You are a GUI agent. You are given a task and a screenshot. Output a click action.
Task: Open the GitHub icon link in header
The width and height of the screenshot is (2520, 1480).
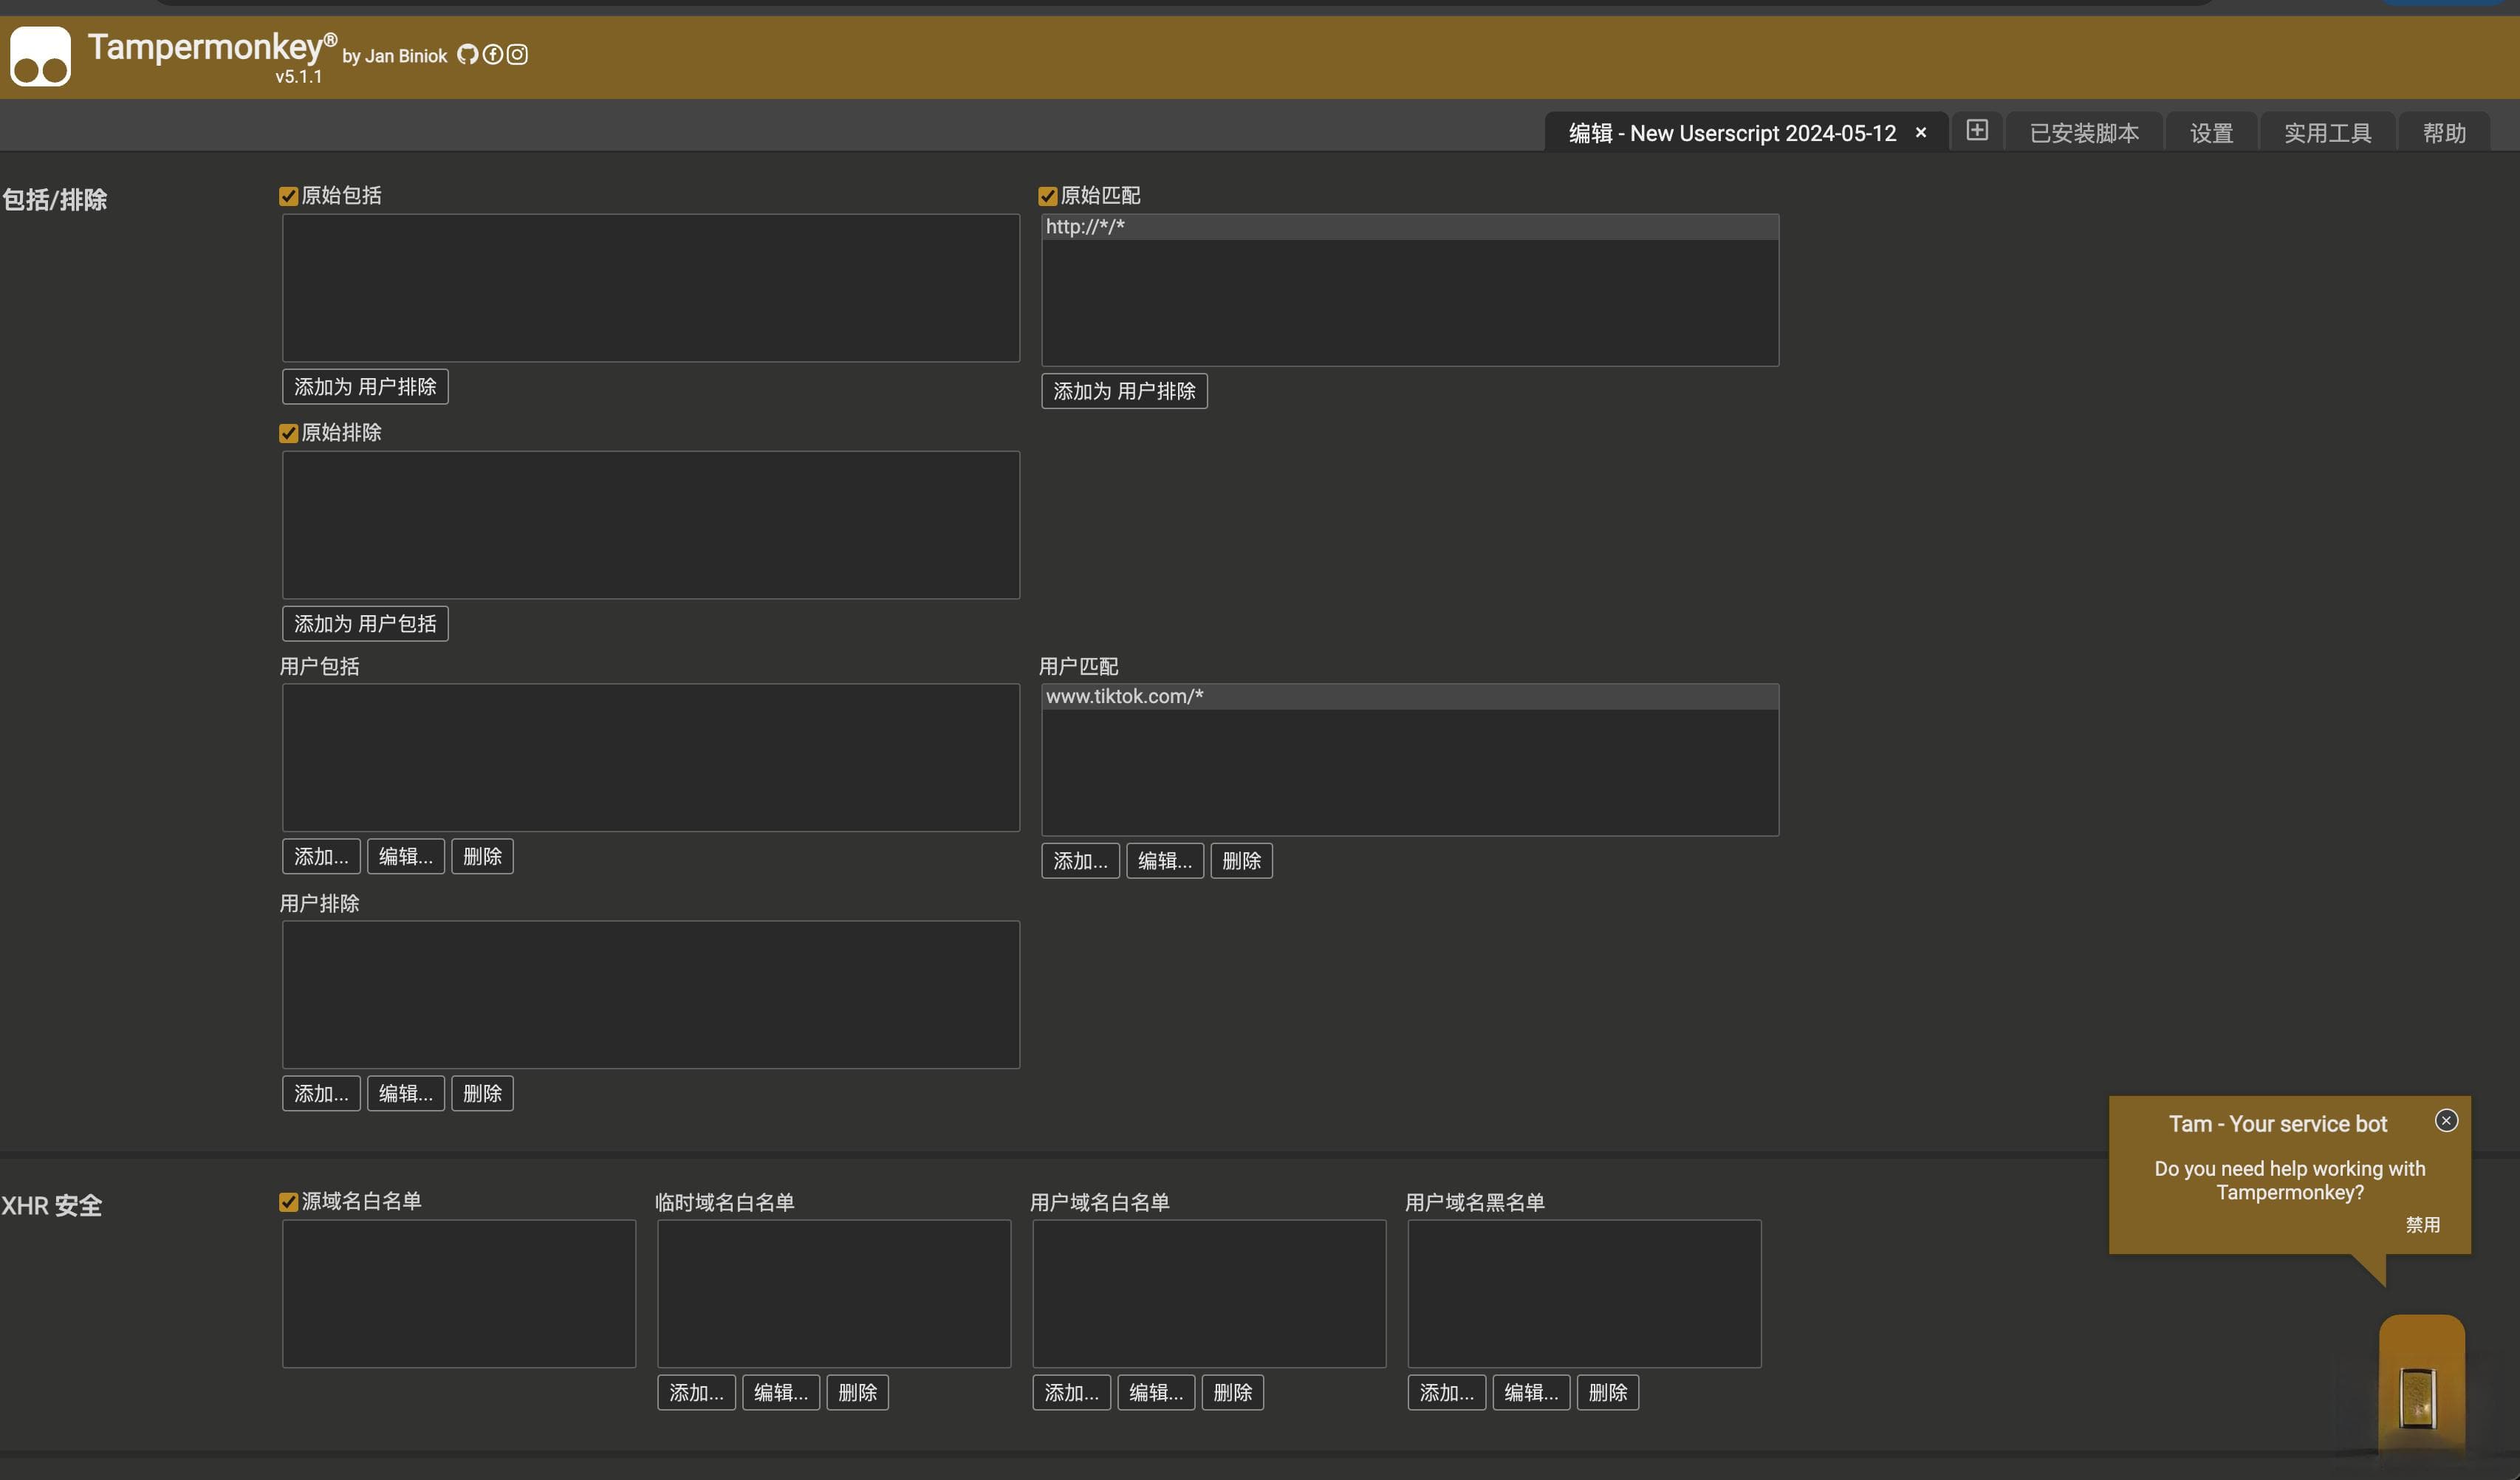[468, 54]
